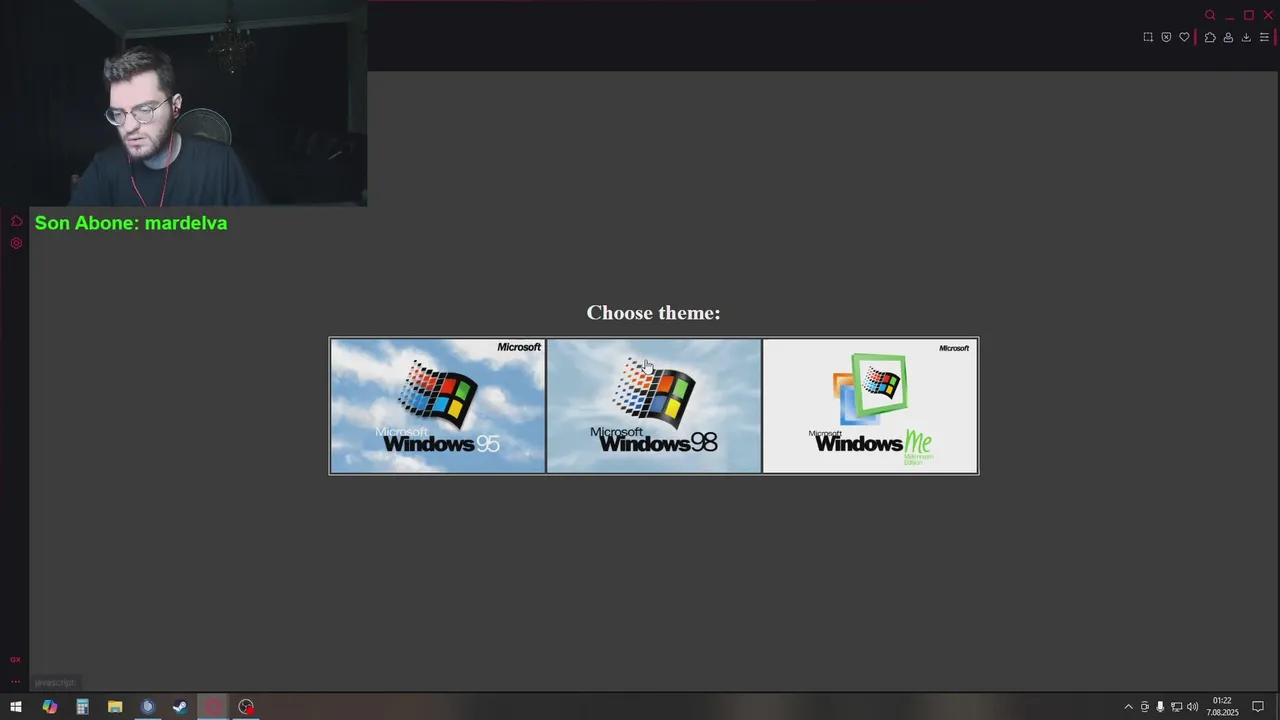Open the browser search magnifier icon
The width and height of the screenshot is (1280, 720).
pos(1210,15)
